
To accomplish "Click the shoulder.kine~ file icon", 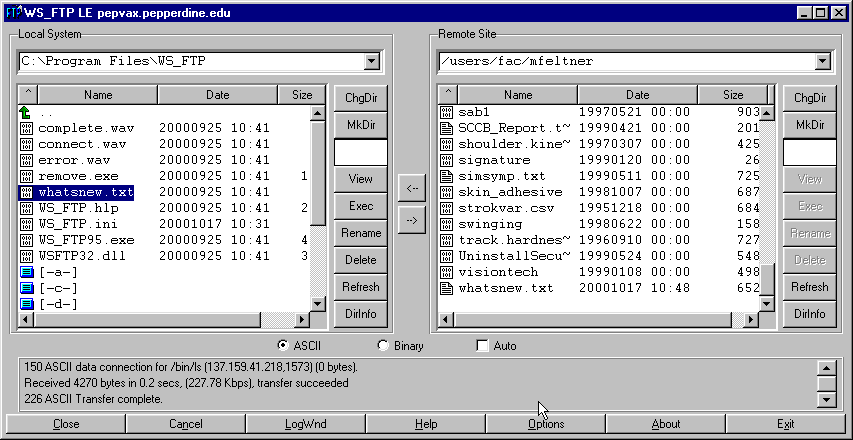I will (446, 144).
